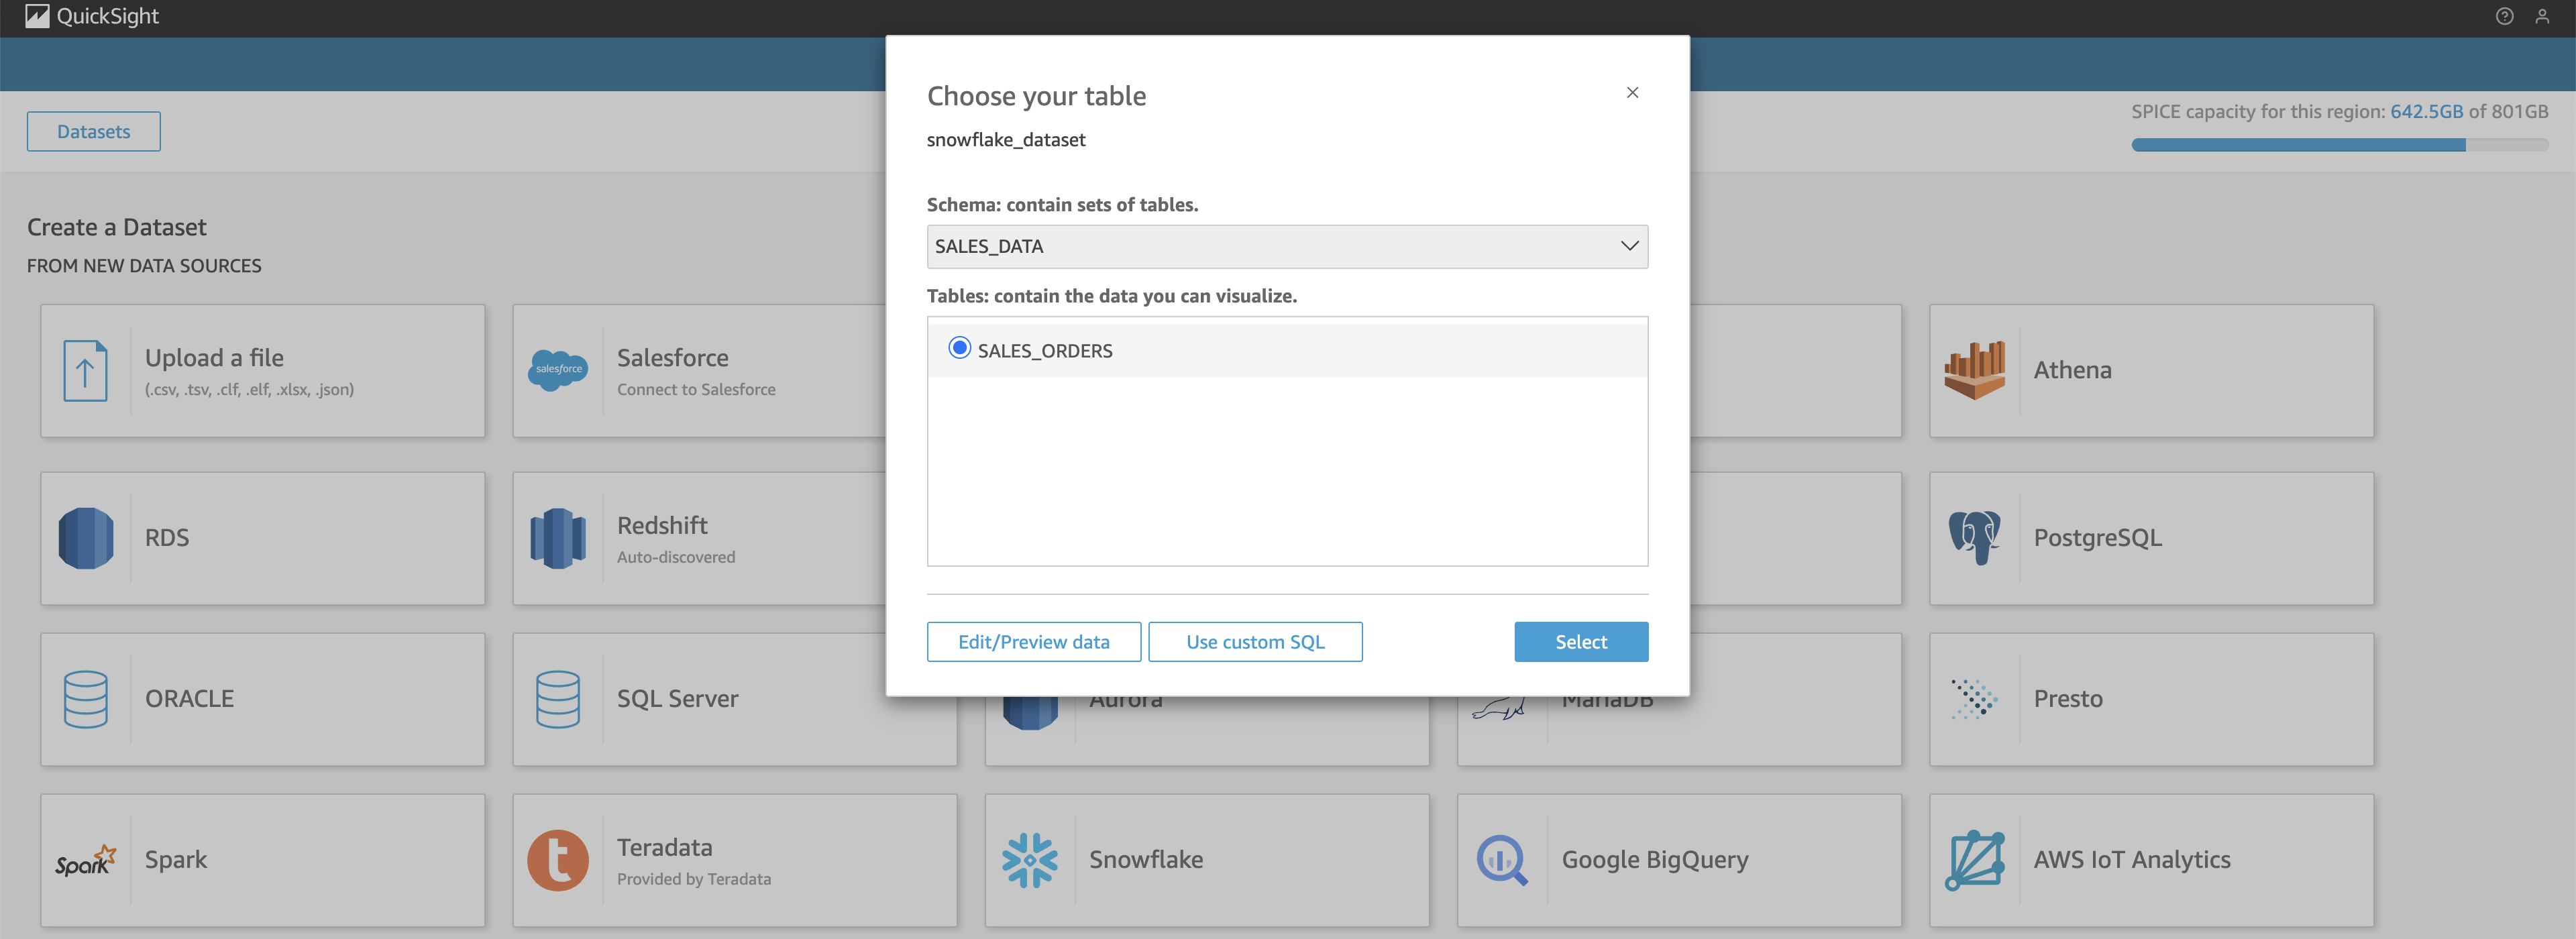Click the Snowflake data source icon
This screenshot has height=939, width=2576.
click(x=1029, y=860)
